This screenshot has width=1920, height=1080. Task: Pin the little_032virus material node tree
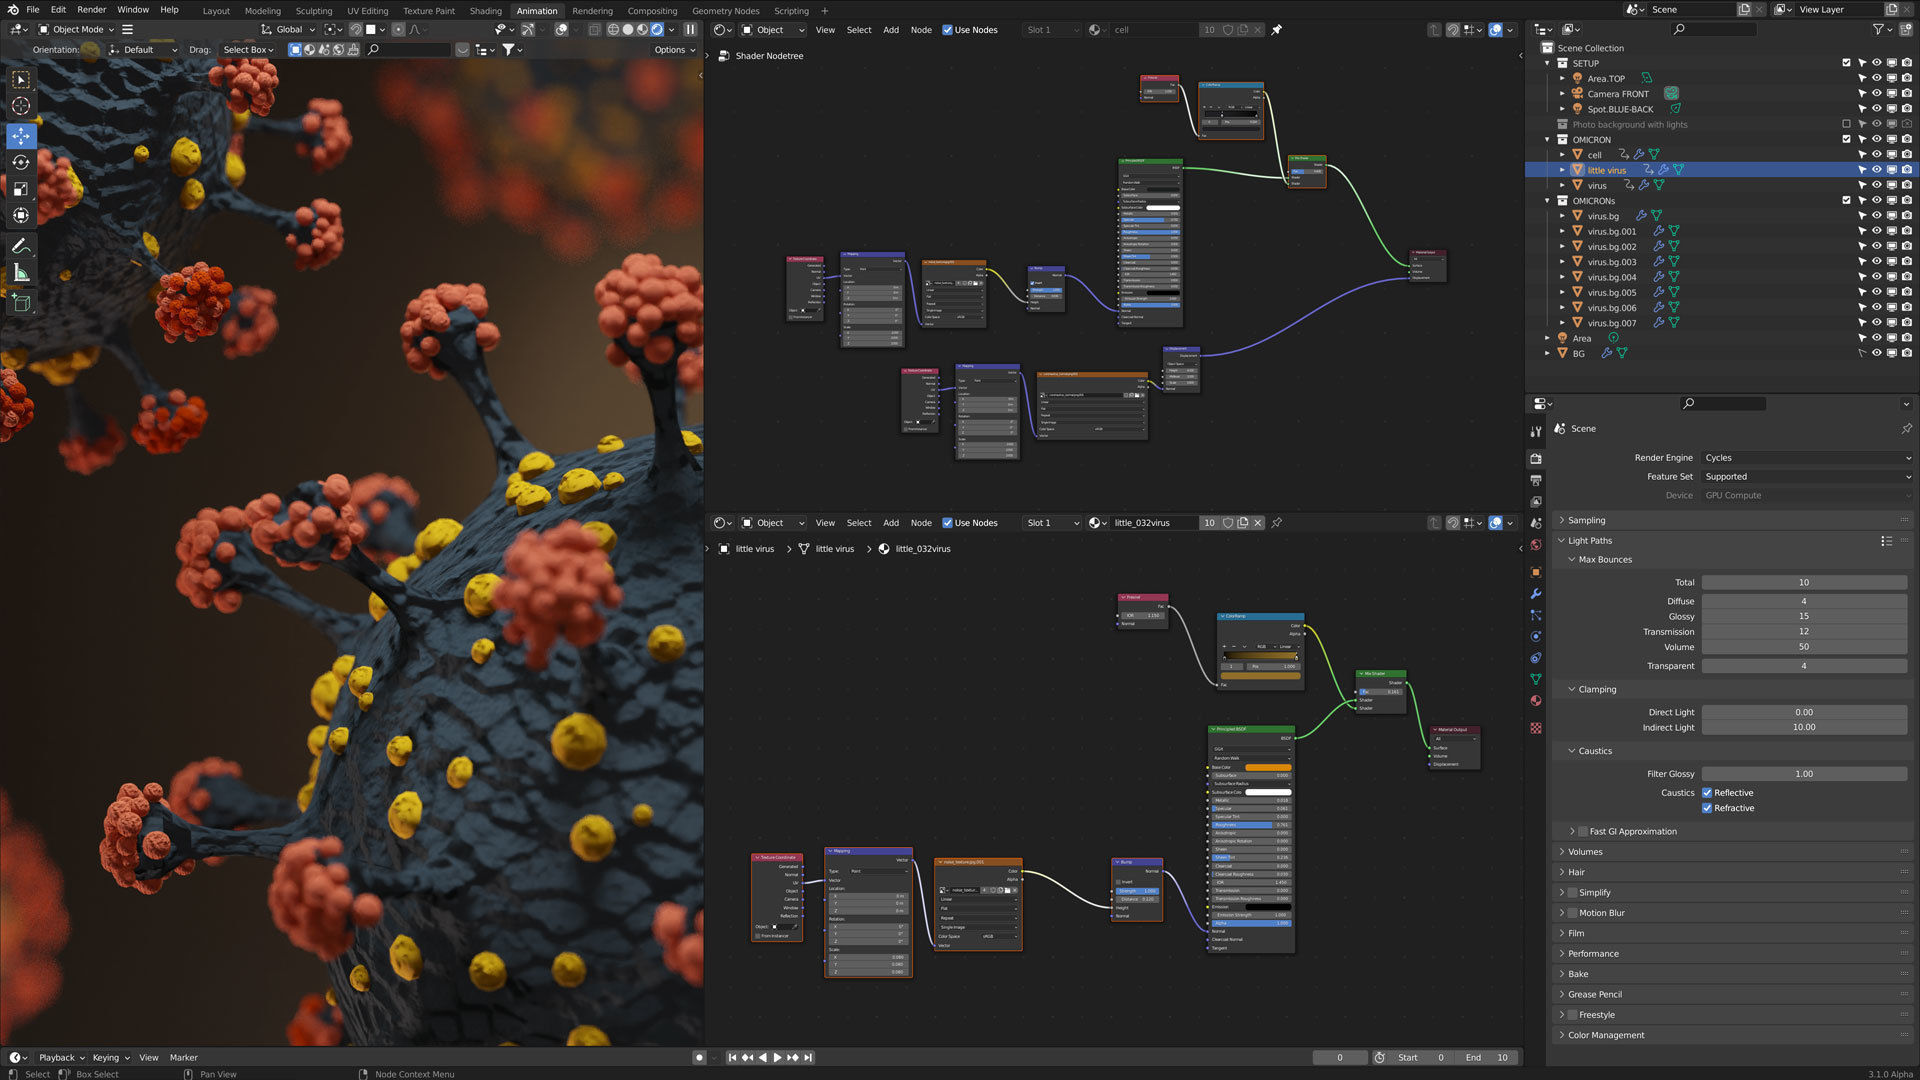pos(1276,523)
